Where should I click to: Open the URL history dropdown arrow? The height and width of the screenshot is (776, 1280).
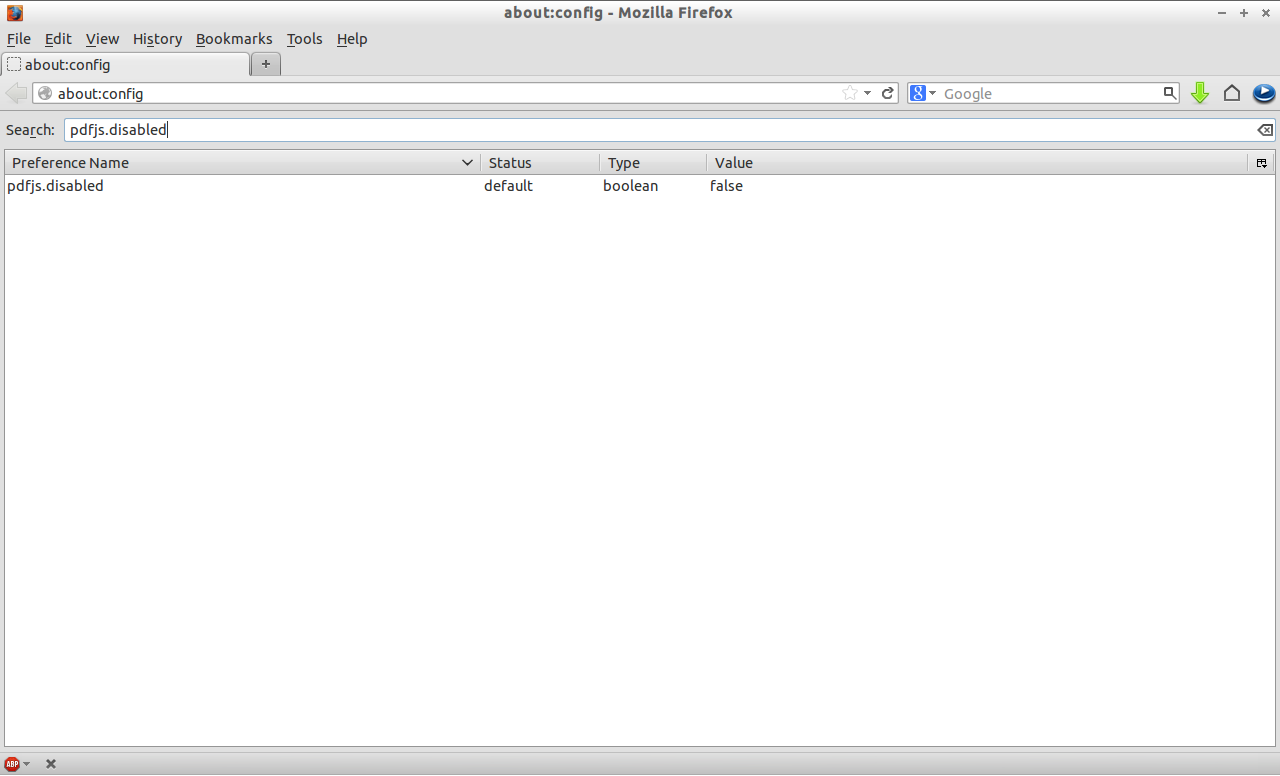(x=868, y=93)
